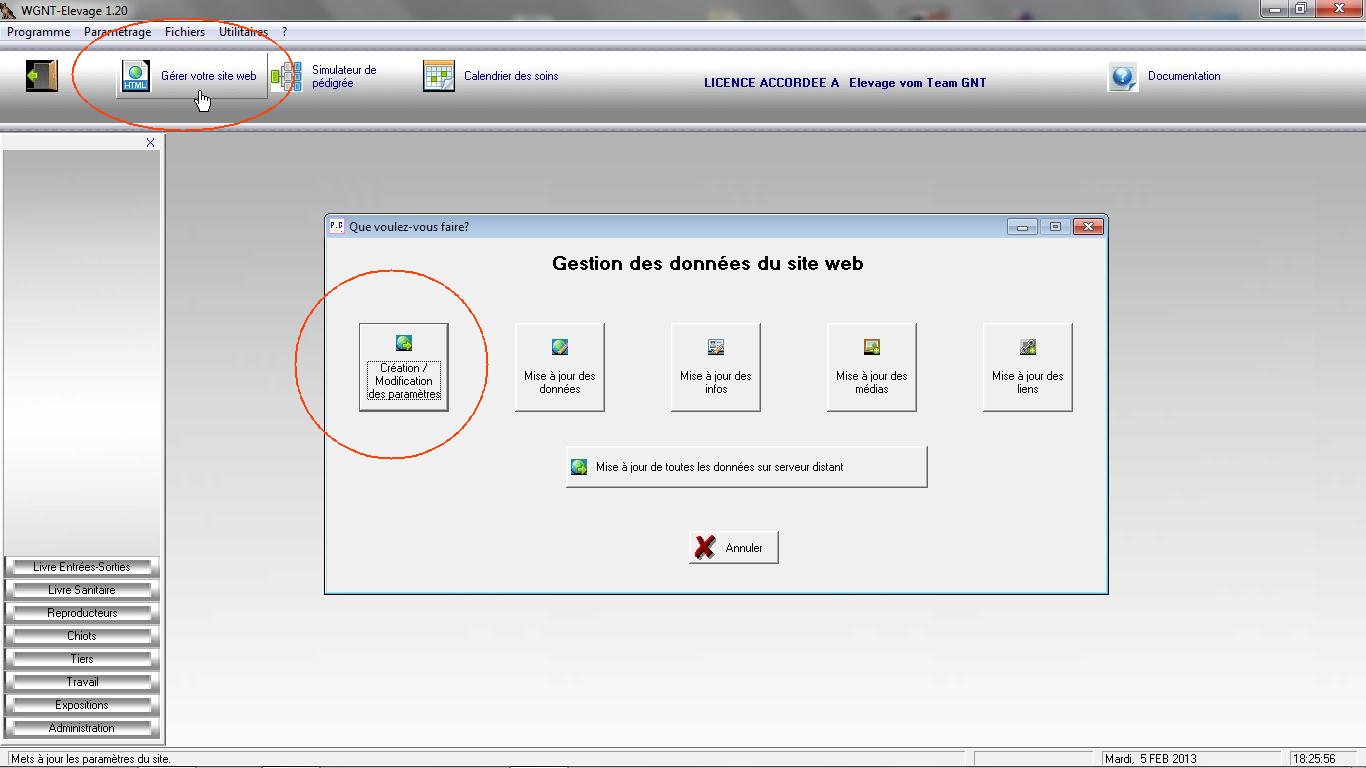The image size is (1366, 768).
Task: Open Livre Entrées-Sorties section
Action: pyautogui.click(x=82, y=567)
